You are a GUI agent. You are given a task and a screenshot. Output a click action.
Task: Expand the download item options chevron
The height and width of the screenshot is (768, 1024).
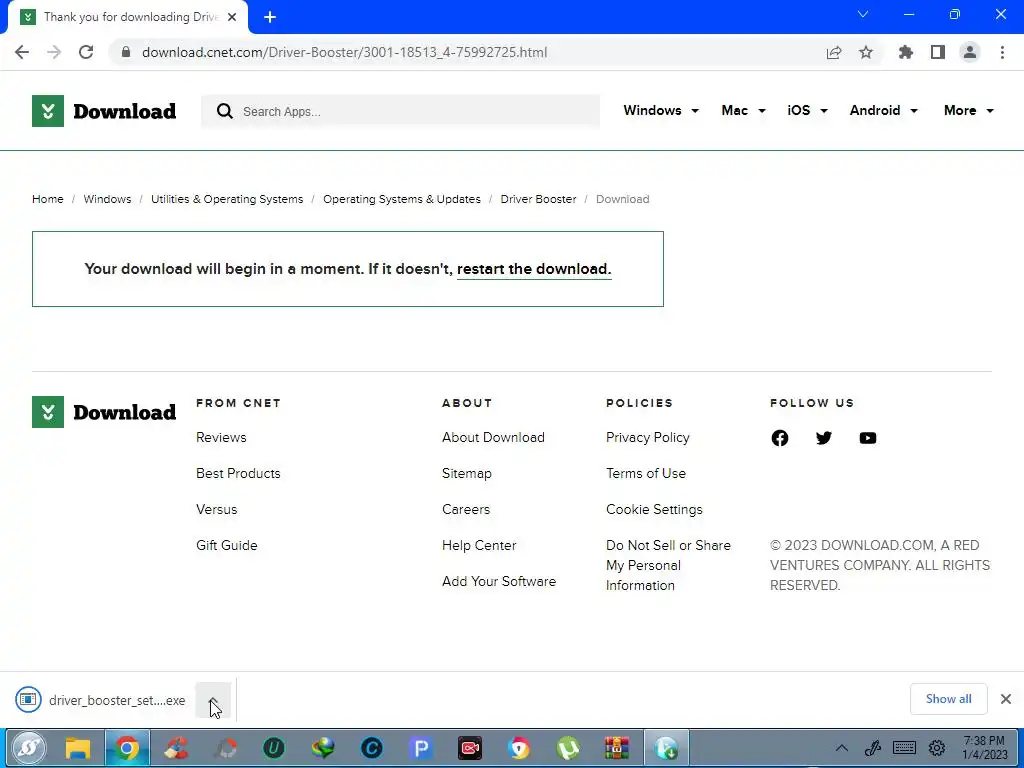[213, 700]
